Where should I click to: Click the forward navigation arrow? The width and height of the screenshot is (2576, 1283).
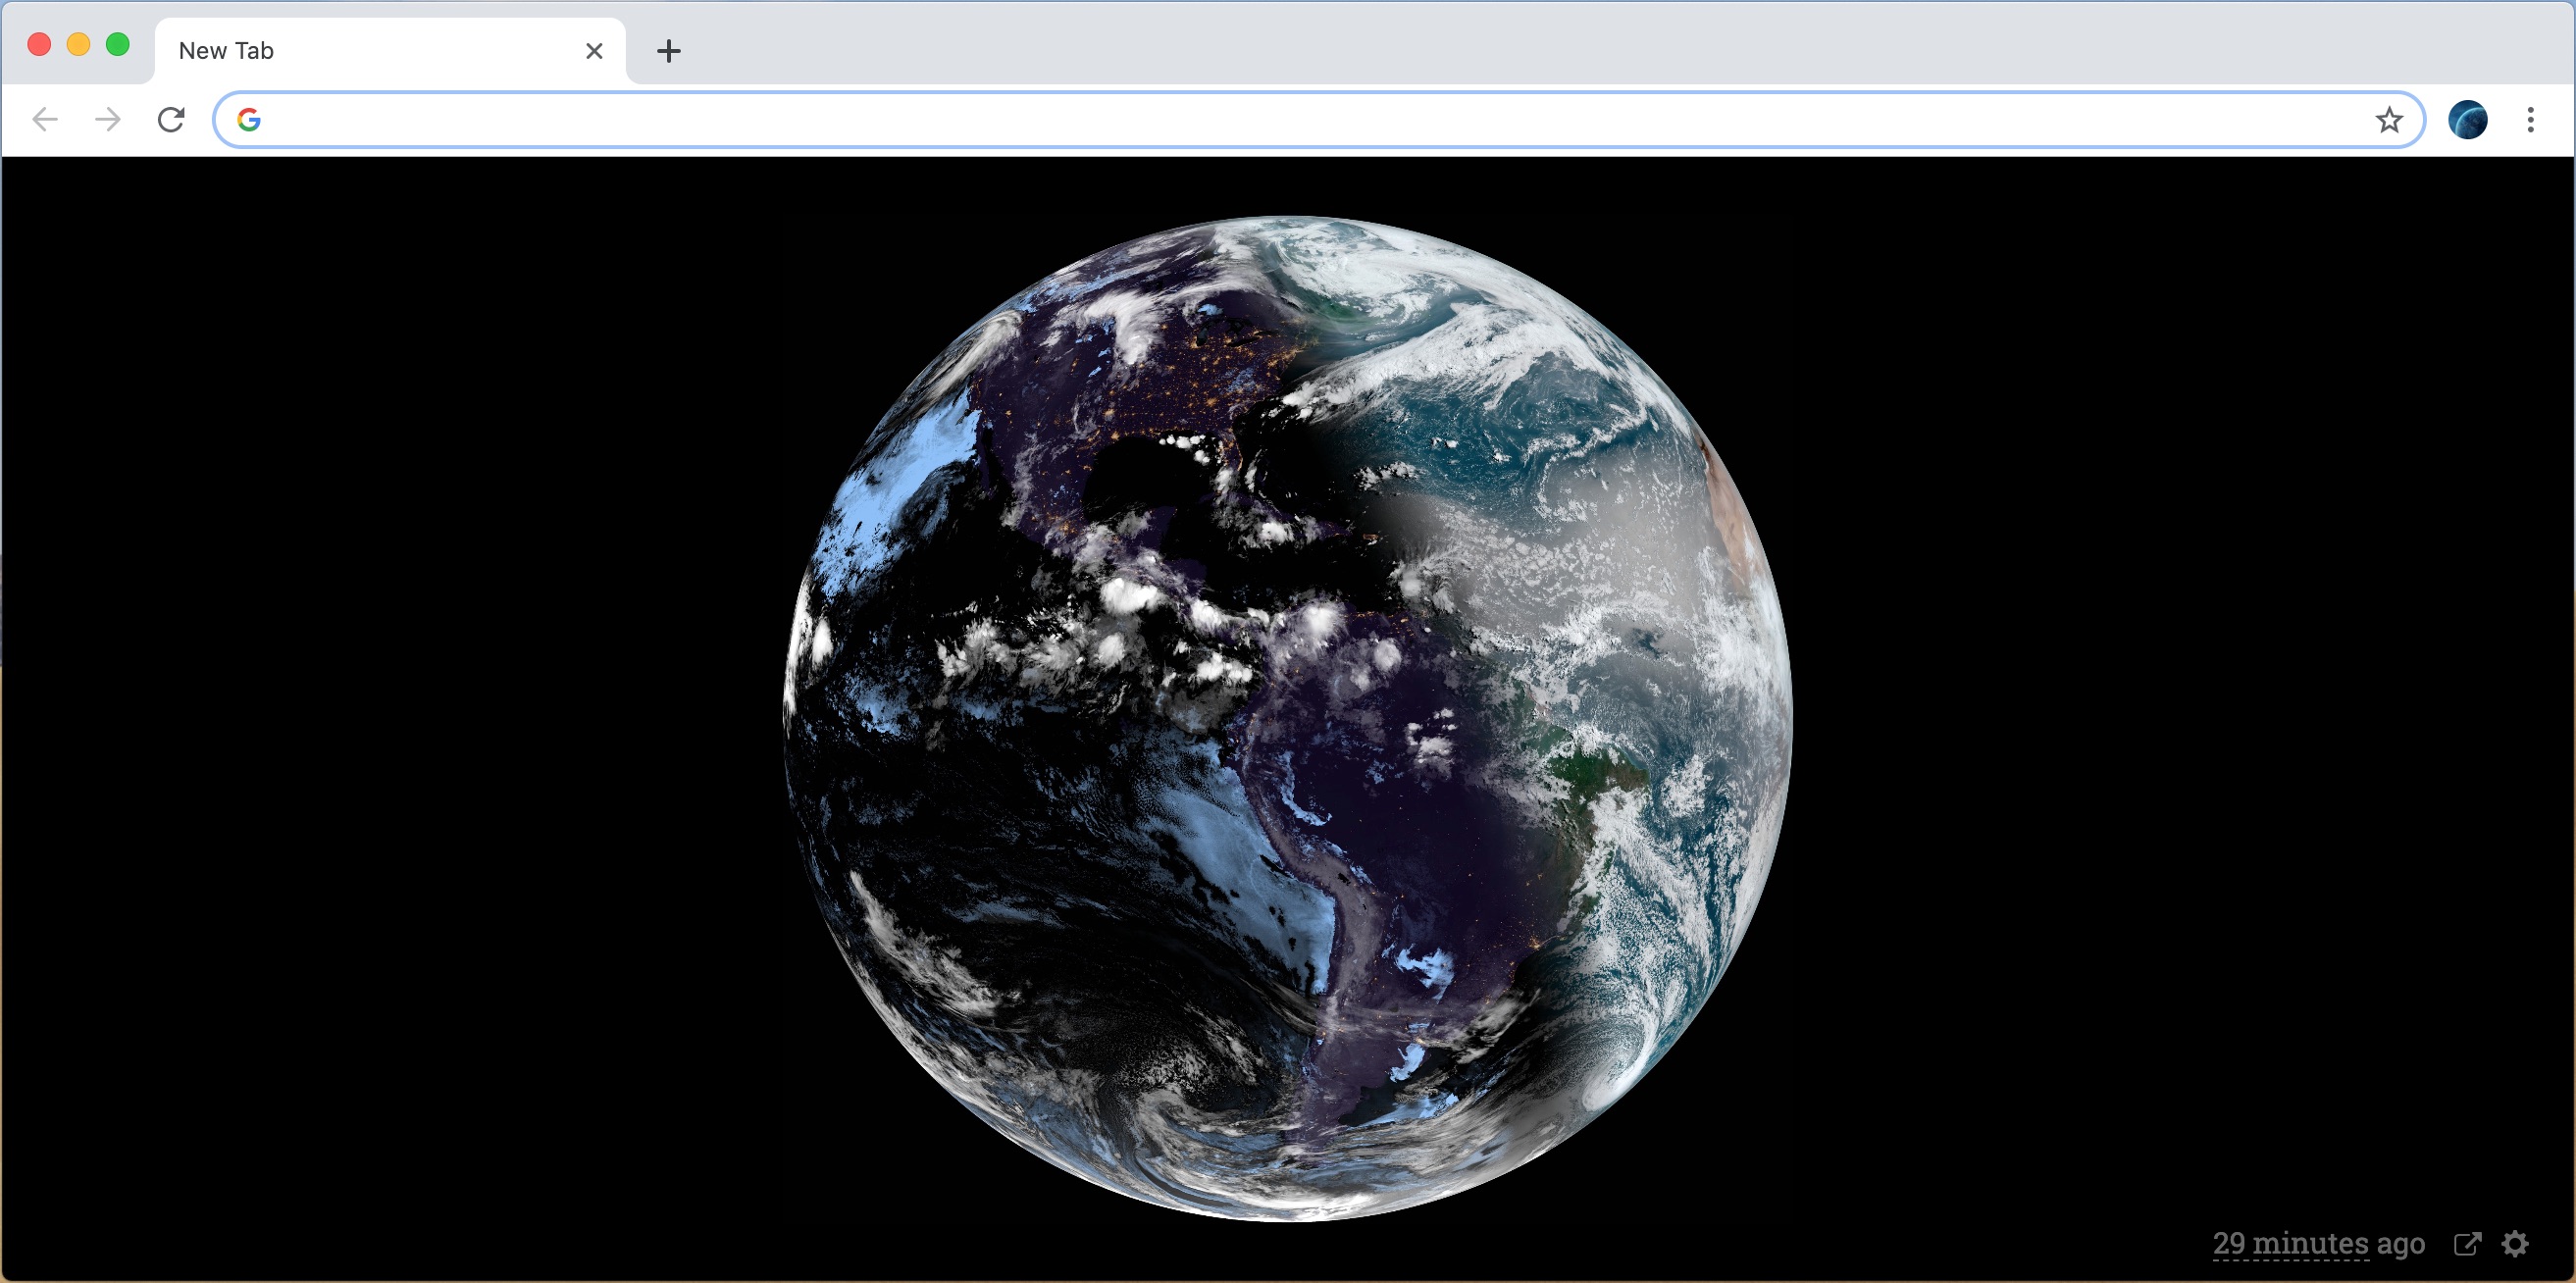108,120
